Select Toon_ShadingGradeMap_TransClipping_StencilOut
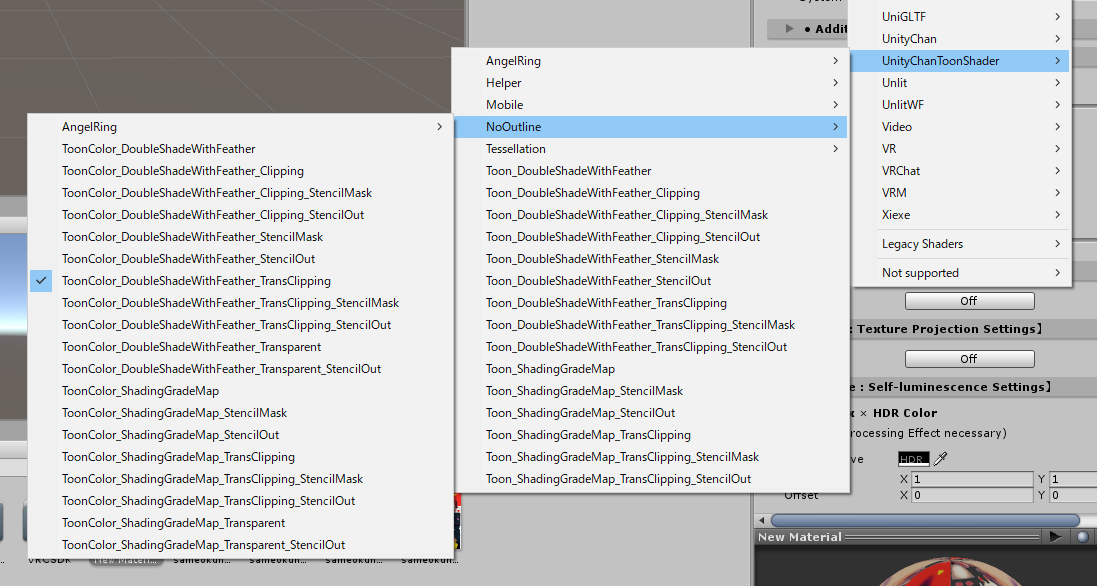Image resolution: width=1097 pixels, height=586 pixels. 651,479
